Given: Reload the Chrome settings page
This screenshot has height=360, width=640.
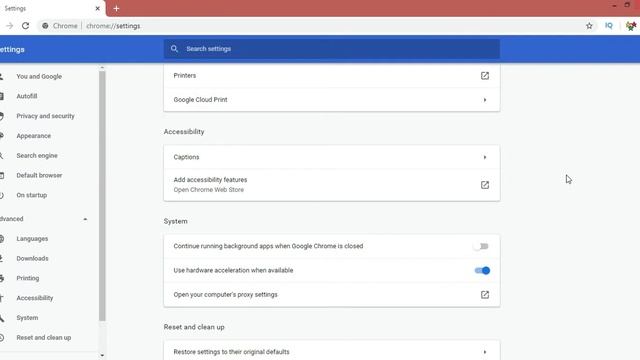Looking at the screenshot, I should coord(25,26).
